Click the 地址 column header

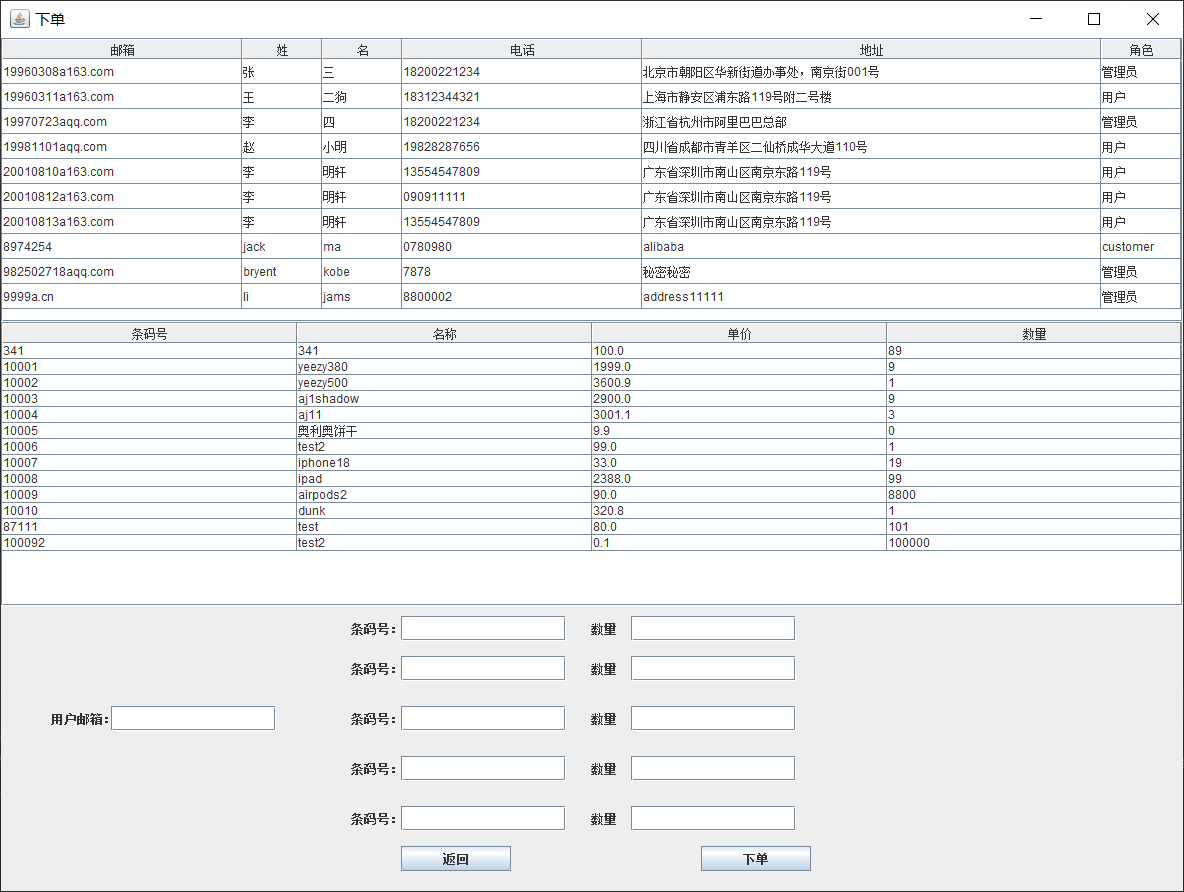click(x=870, y=47)
